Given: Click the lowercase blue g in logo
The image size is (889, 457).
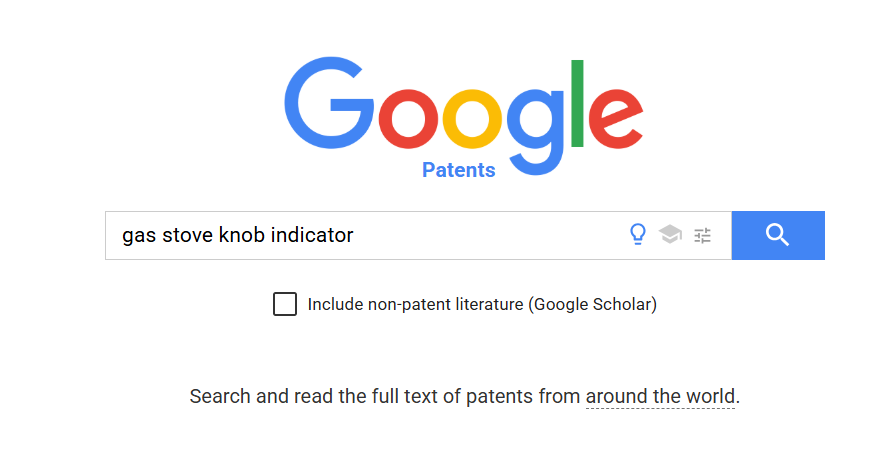Looking at the screenshot, I should (x=535, y=128).
